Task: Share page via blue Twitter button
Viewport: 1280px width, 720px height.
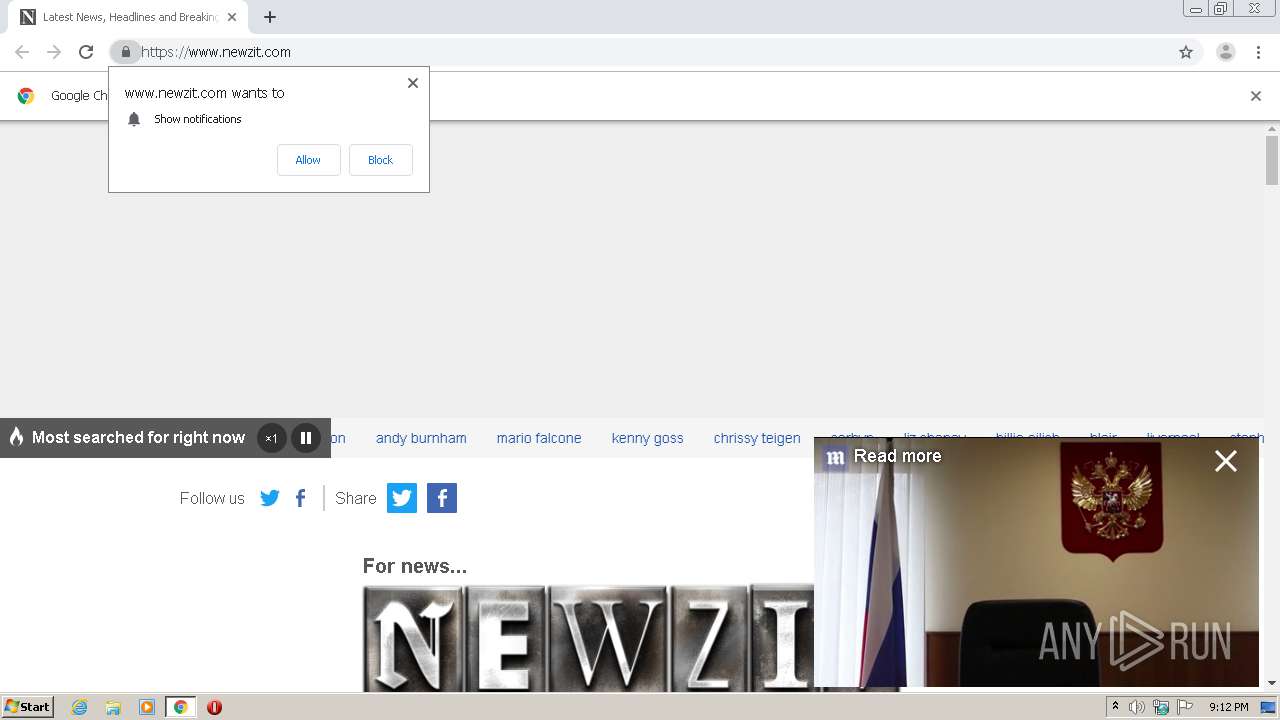Action: (402, 498)
